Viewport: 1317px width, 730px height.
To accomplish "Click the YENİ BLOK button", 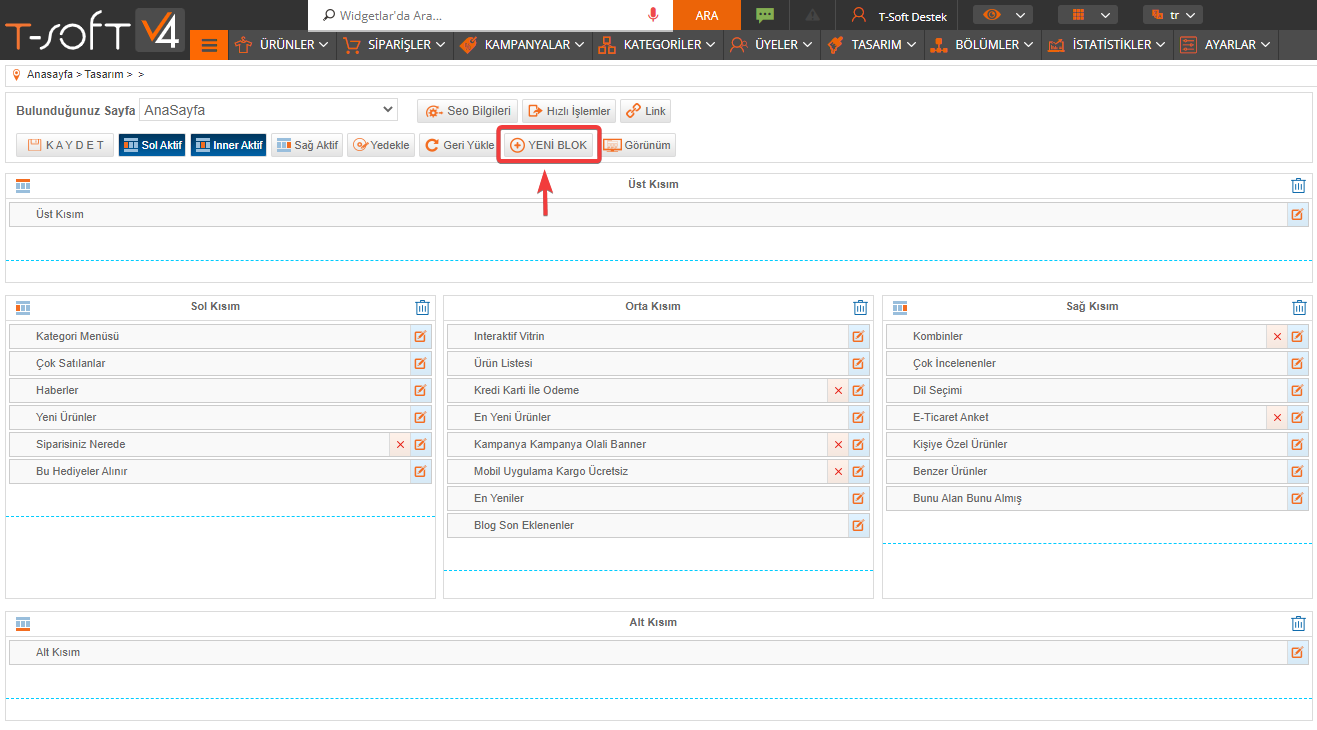I will (549, 145).
